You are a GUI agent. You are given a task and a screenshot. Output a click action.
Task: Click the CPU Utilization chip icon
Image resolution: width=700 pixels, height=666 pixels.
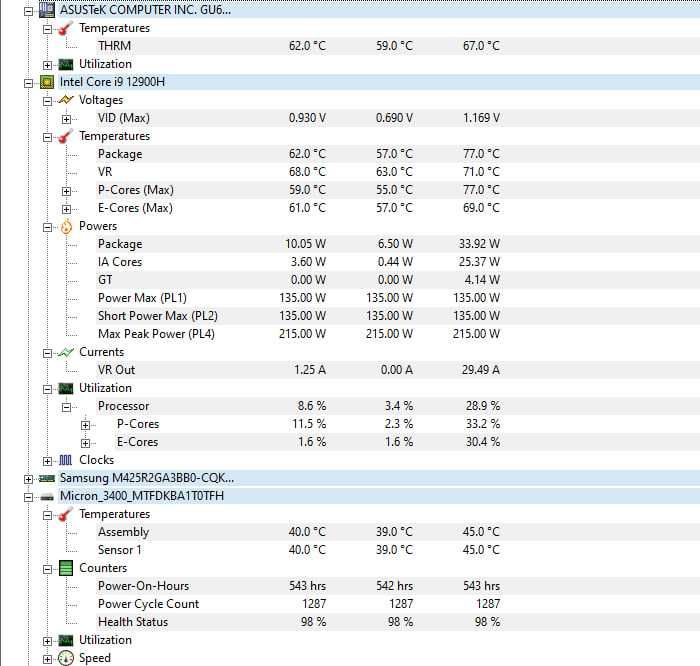(66, 389)
